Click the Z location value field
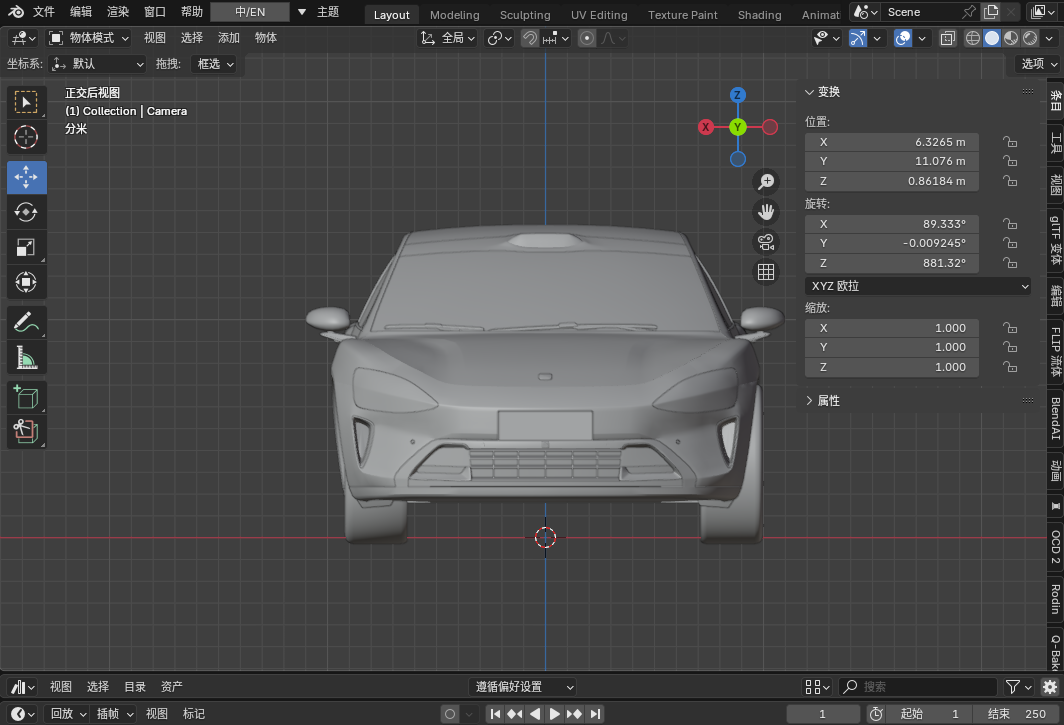1064x725 pixels. pos(891,181)
